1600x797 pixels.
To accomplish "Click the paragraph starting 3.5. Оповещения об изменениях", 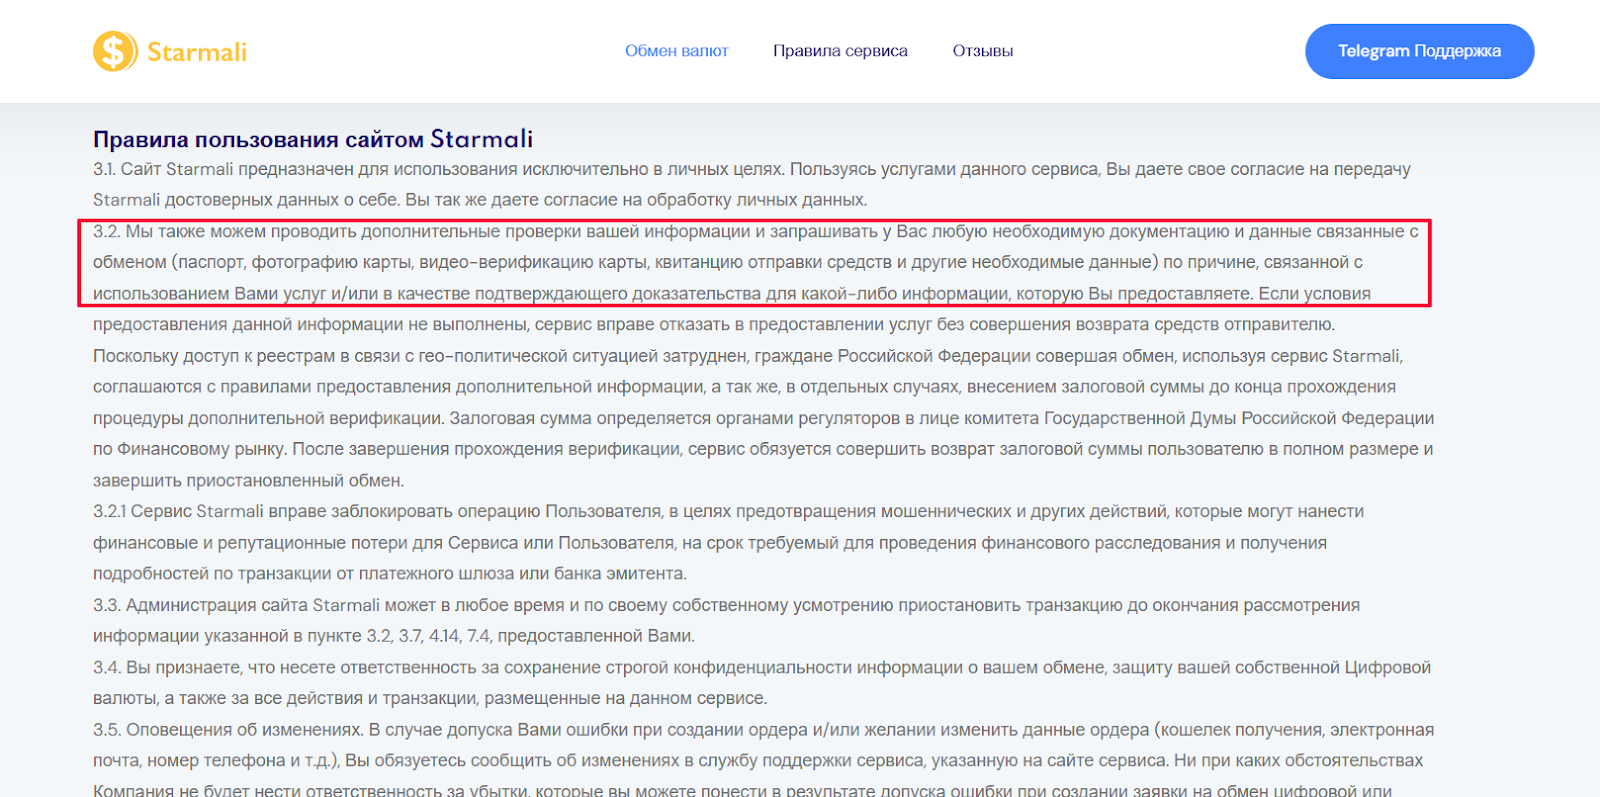I will 764,760.
